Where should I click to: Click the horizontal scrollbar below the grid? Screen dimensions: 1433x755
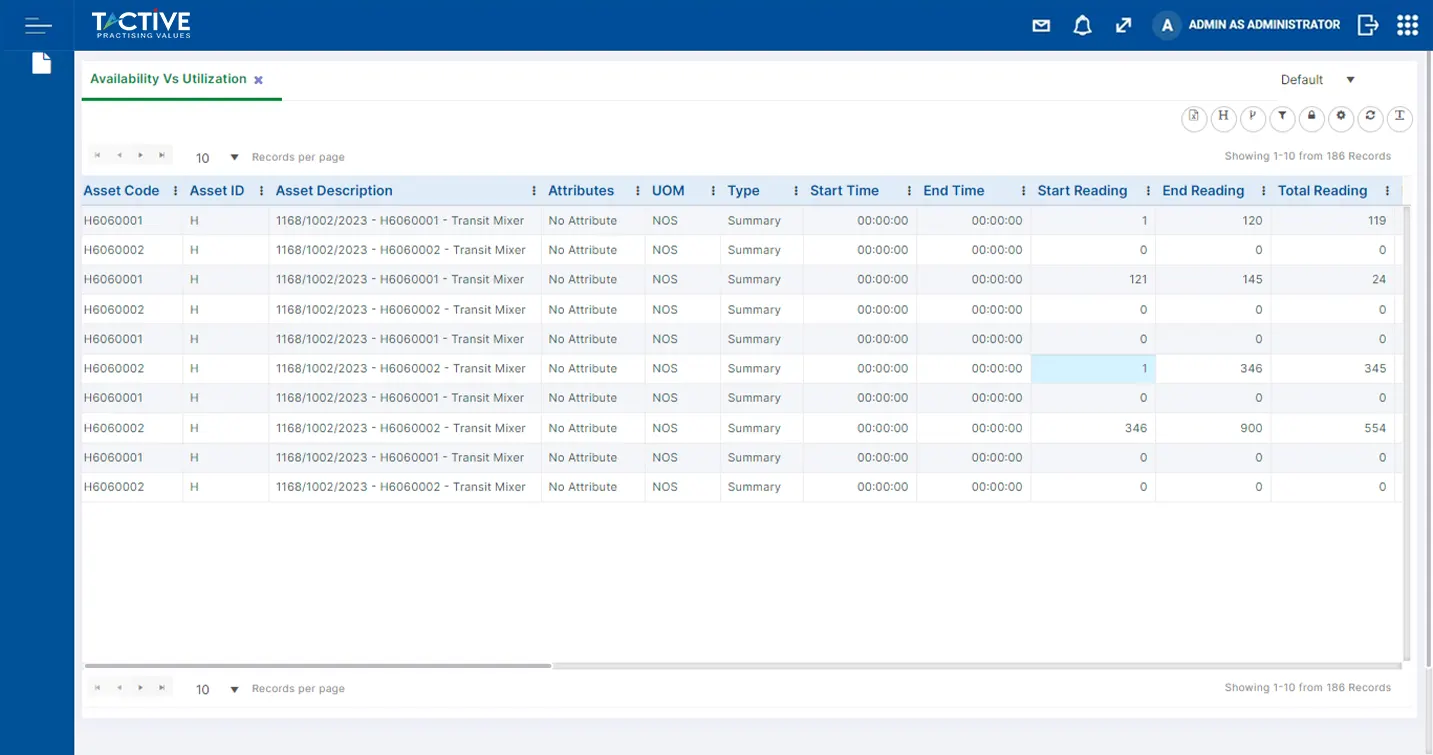[318, 665]
